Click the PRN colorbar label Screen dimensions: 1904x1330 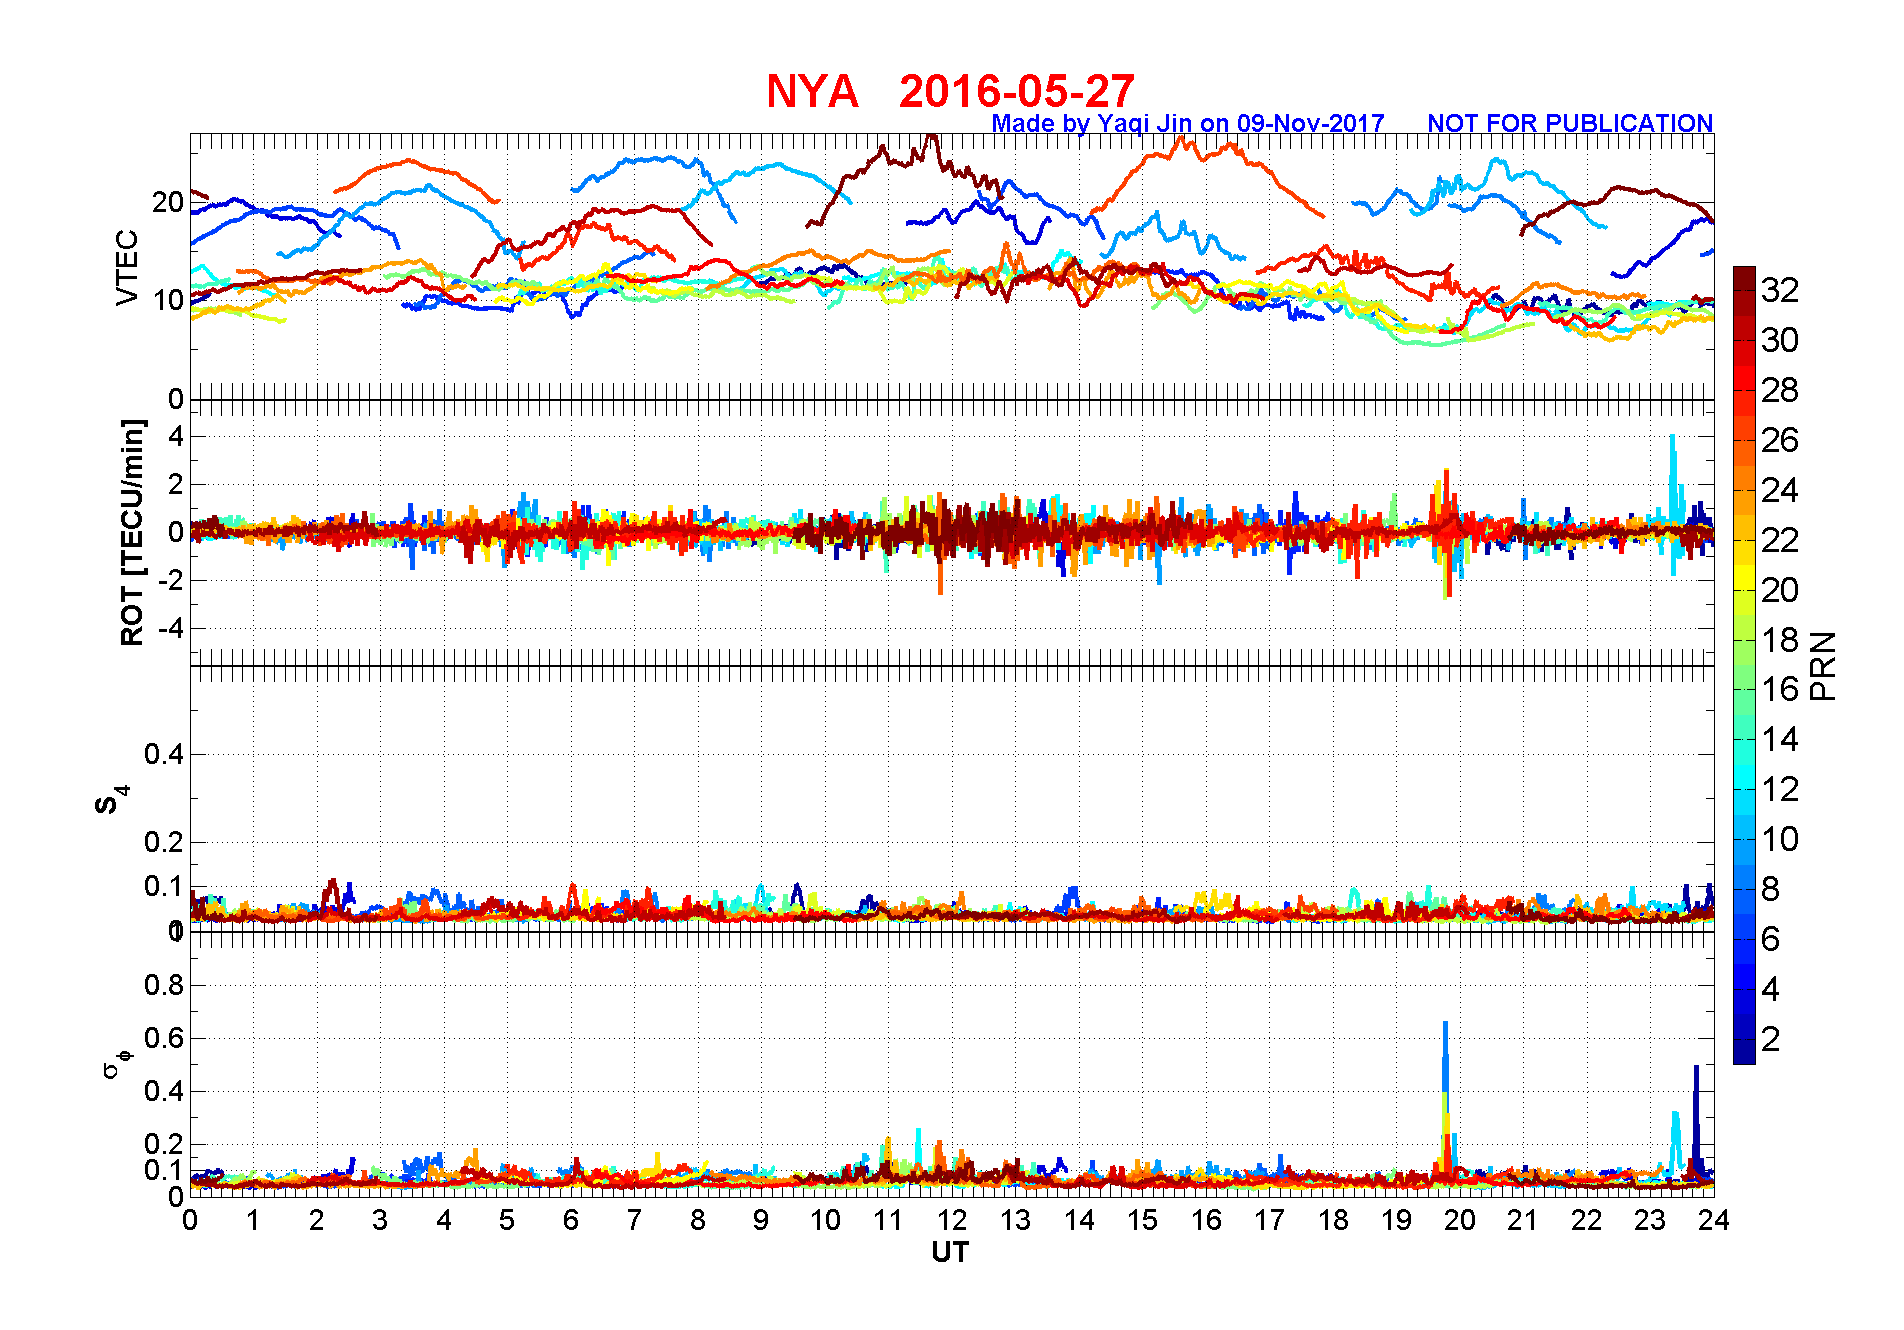pyautogui.click(x=1823, y=665)
